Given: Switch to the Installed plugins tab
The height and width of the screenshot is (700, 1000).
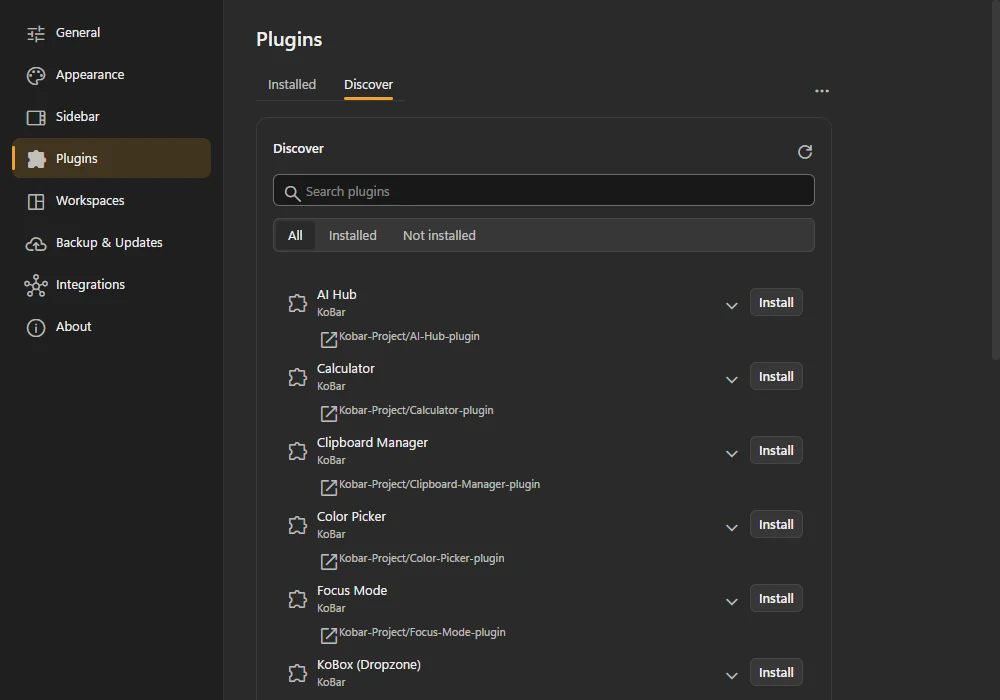Looking at the screenshot, I should coord(291,84).
